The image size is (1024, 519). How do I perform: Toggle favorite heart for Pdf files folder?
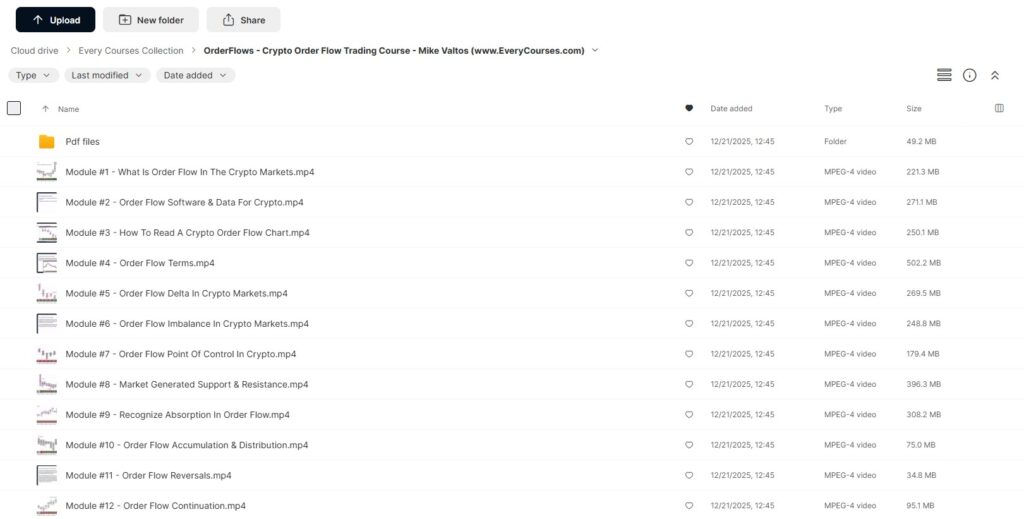tap(689, 142)
